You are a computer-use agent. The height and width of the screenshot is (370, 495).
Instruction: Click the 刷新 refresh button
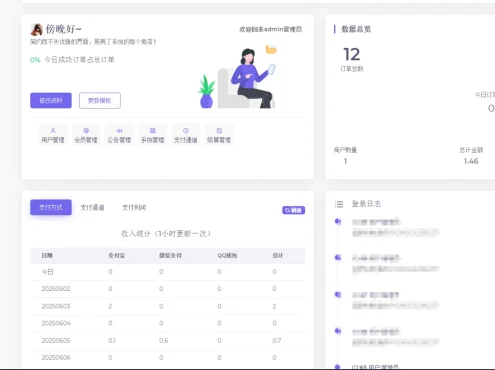[294, 210]
